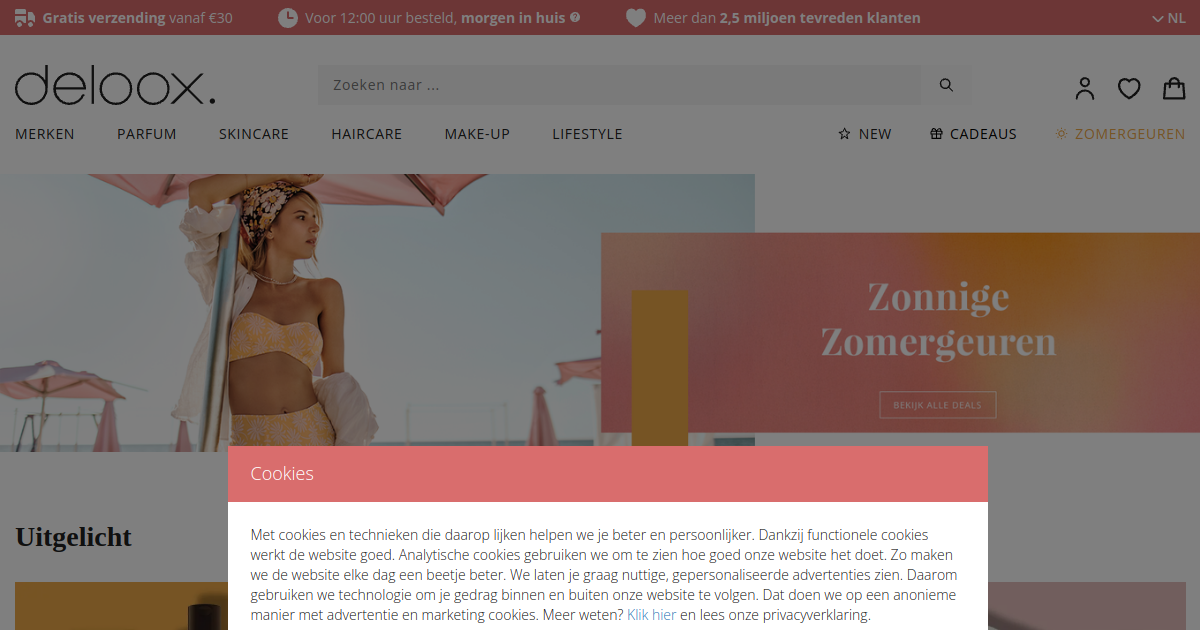
Task: Follow the 'Klik hier' cookie link
Action: (x=652, y=615)
